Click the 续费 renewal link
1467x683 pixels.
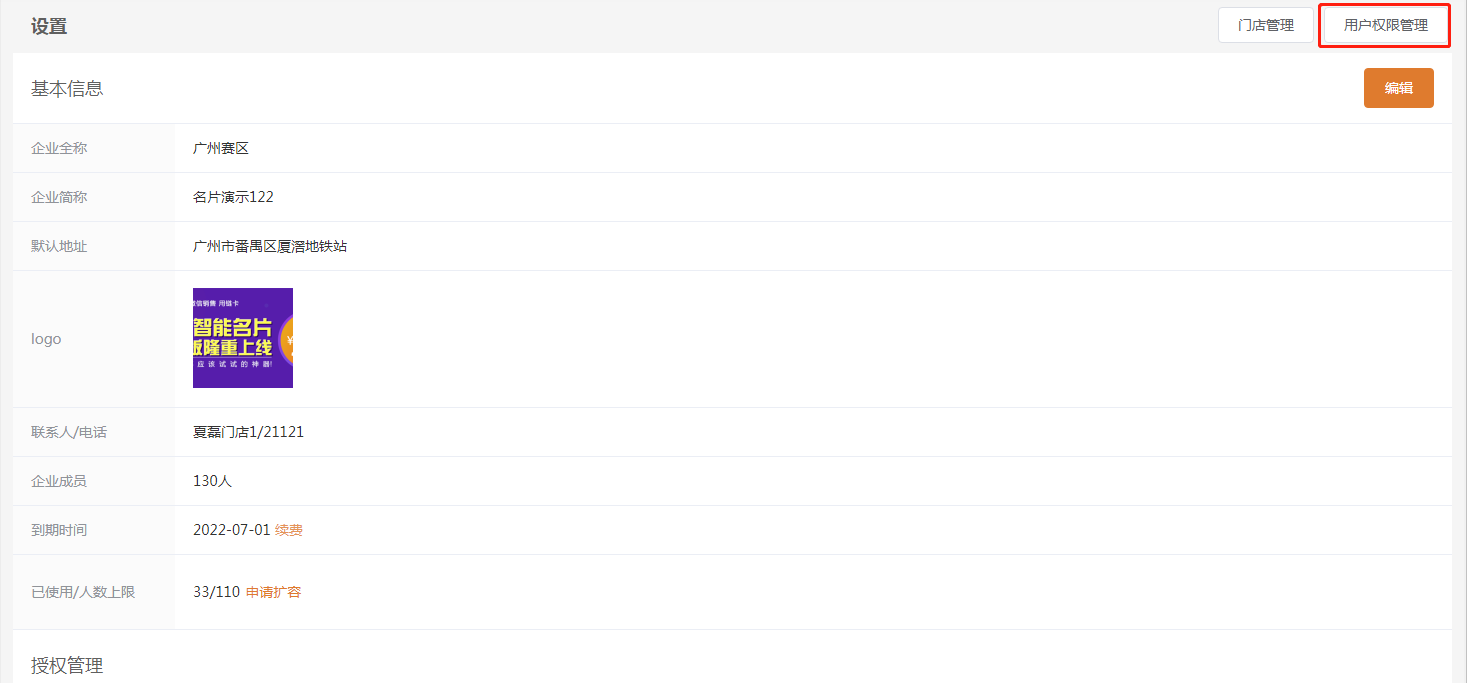point(289,530)
